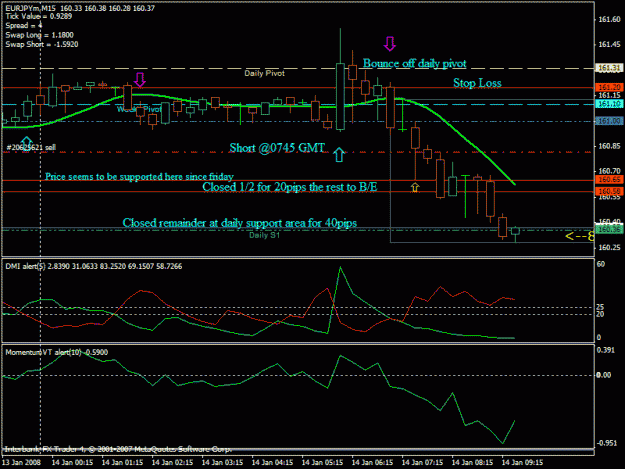Click the 'Daily Pivot' line label
Image resolution: width=625 pixels, height=469 pixels.
(x=264, y=73)
